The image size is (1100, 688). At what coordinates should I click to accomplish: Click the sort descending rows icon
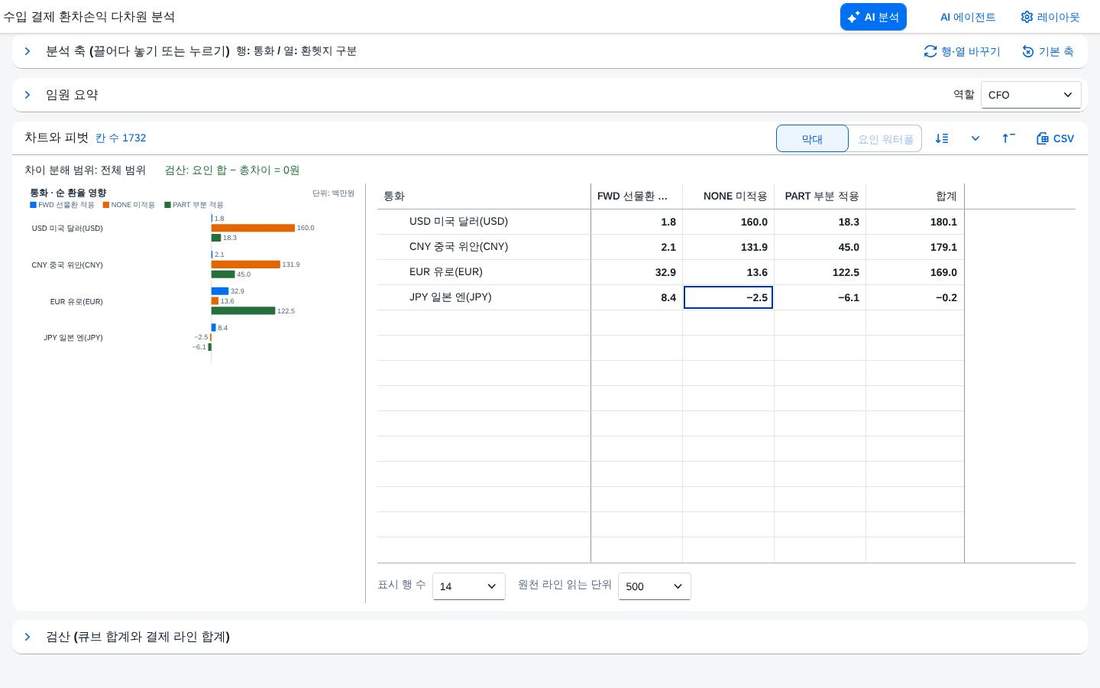941,138
